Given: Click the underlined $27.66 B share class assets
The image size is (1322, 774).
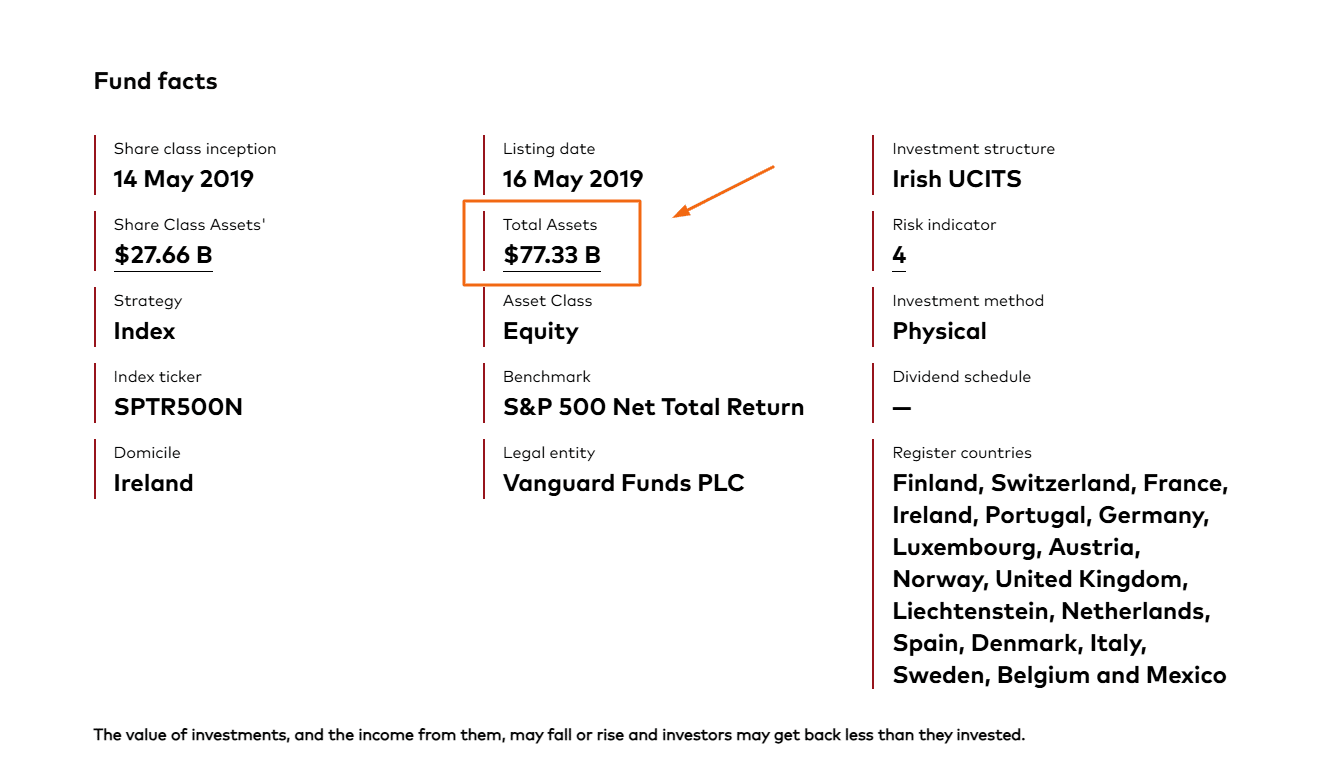Looking at the screenshot, I should click(163, 255).
